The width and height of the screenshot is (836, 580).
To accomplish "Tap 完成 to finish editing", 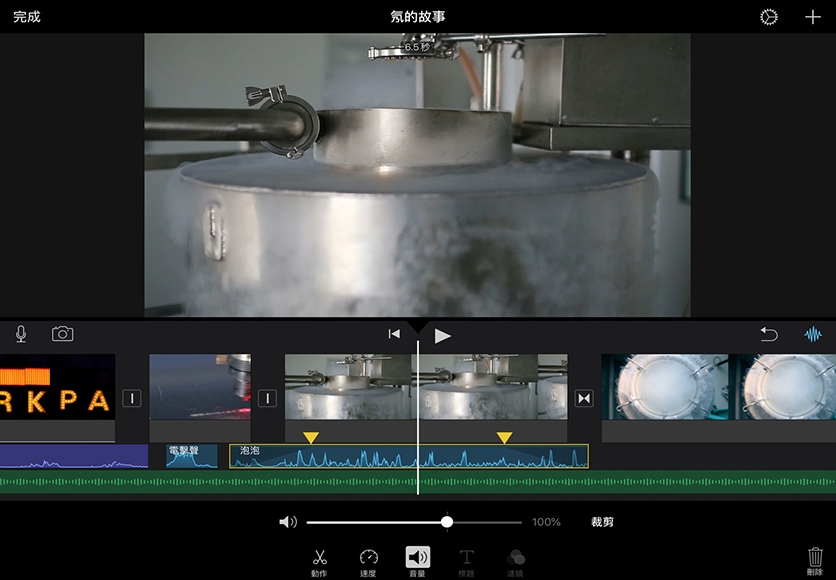I will (x=27, y=17).
